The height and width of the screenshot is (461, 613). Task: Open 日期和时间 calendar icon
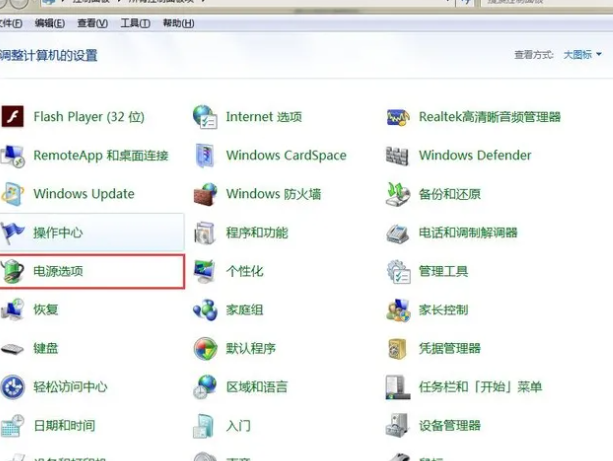click(x=13, y=425)
